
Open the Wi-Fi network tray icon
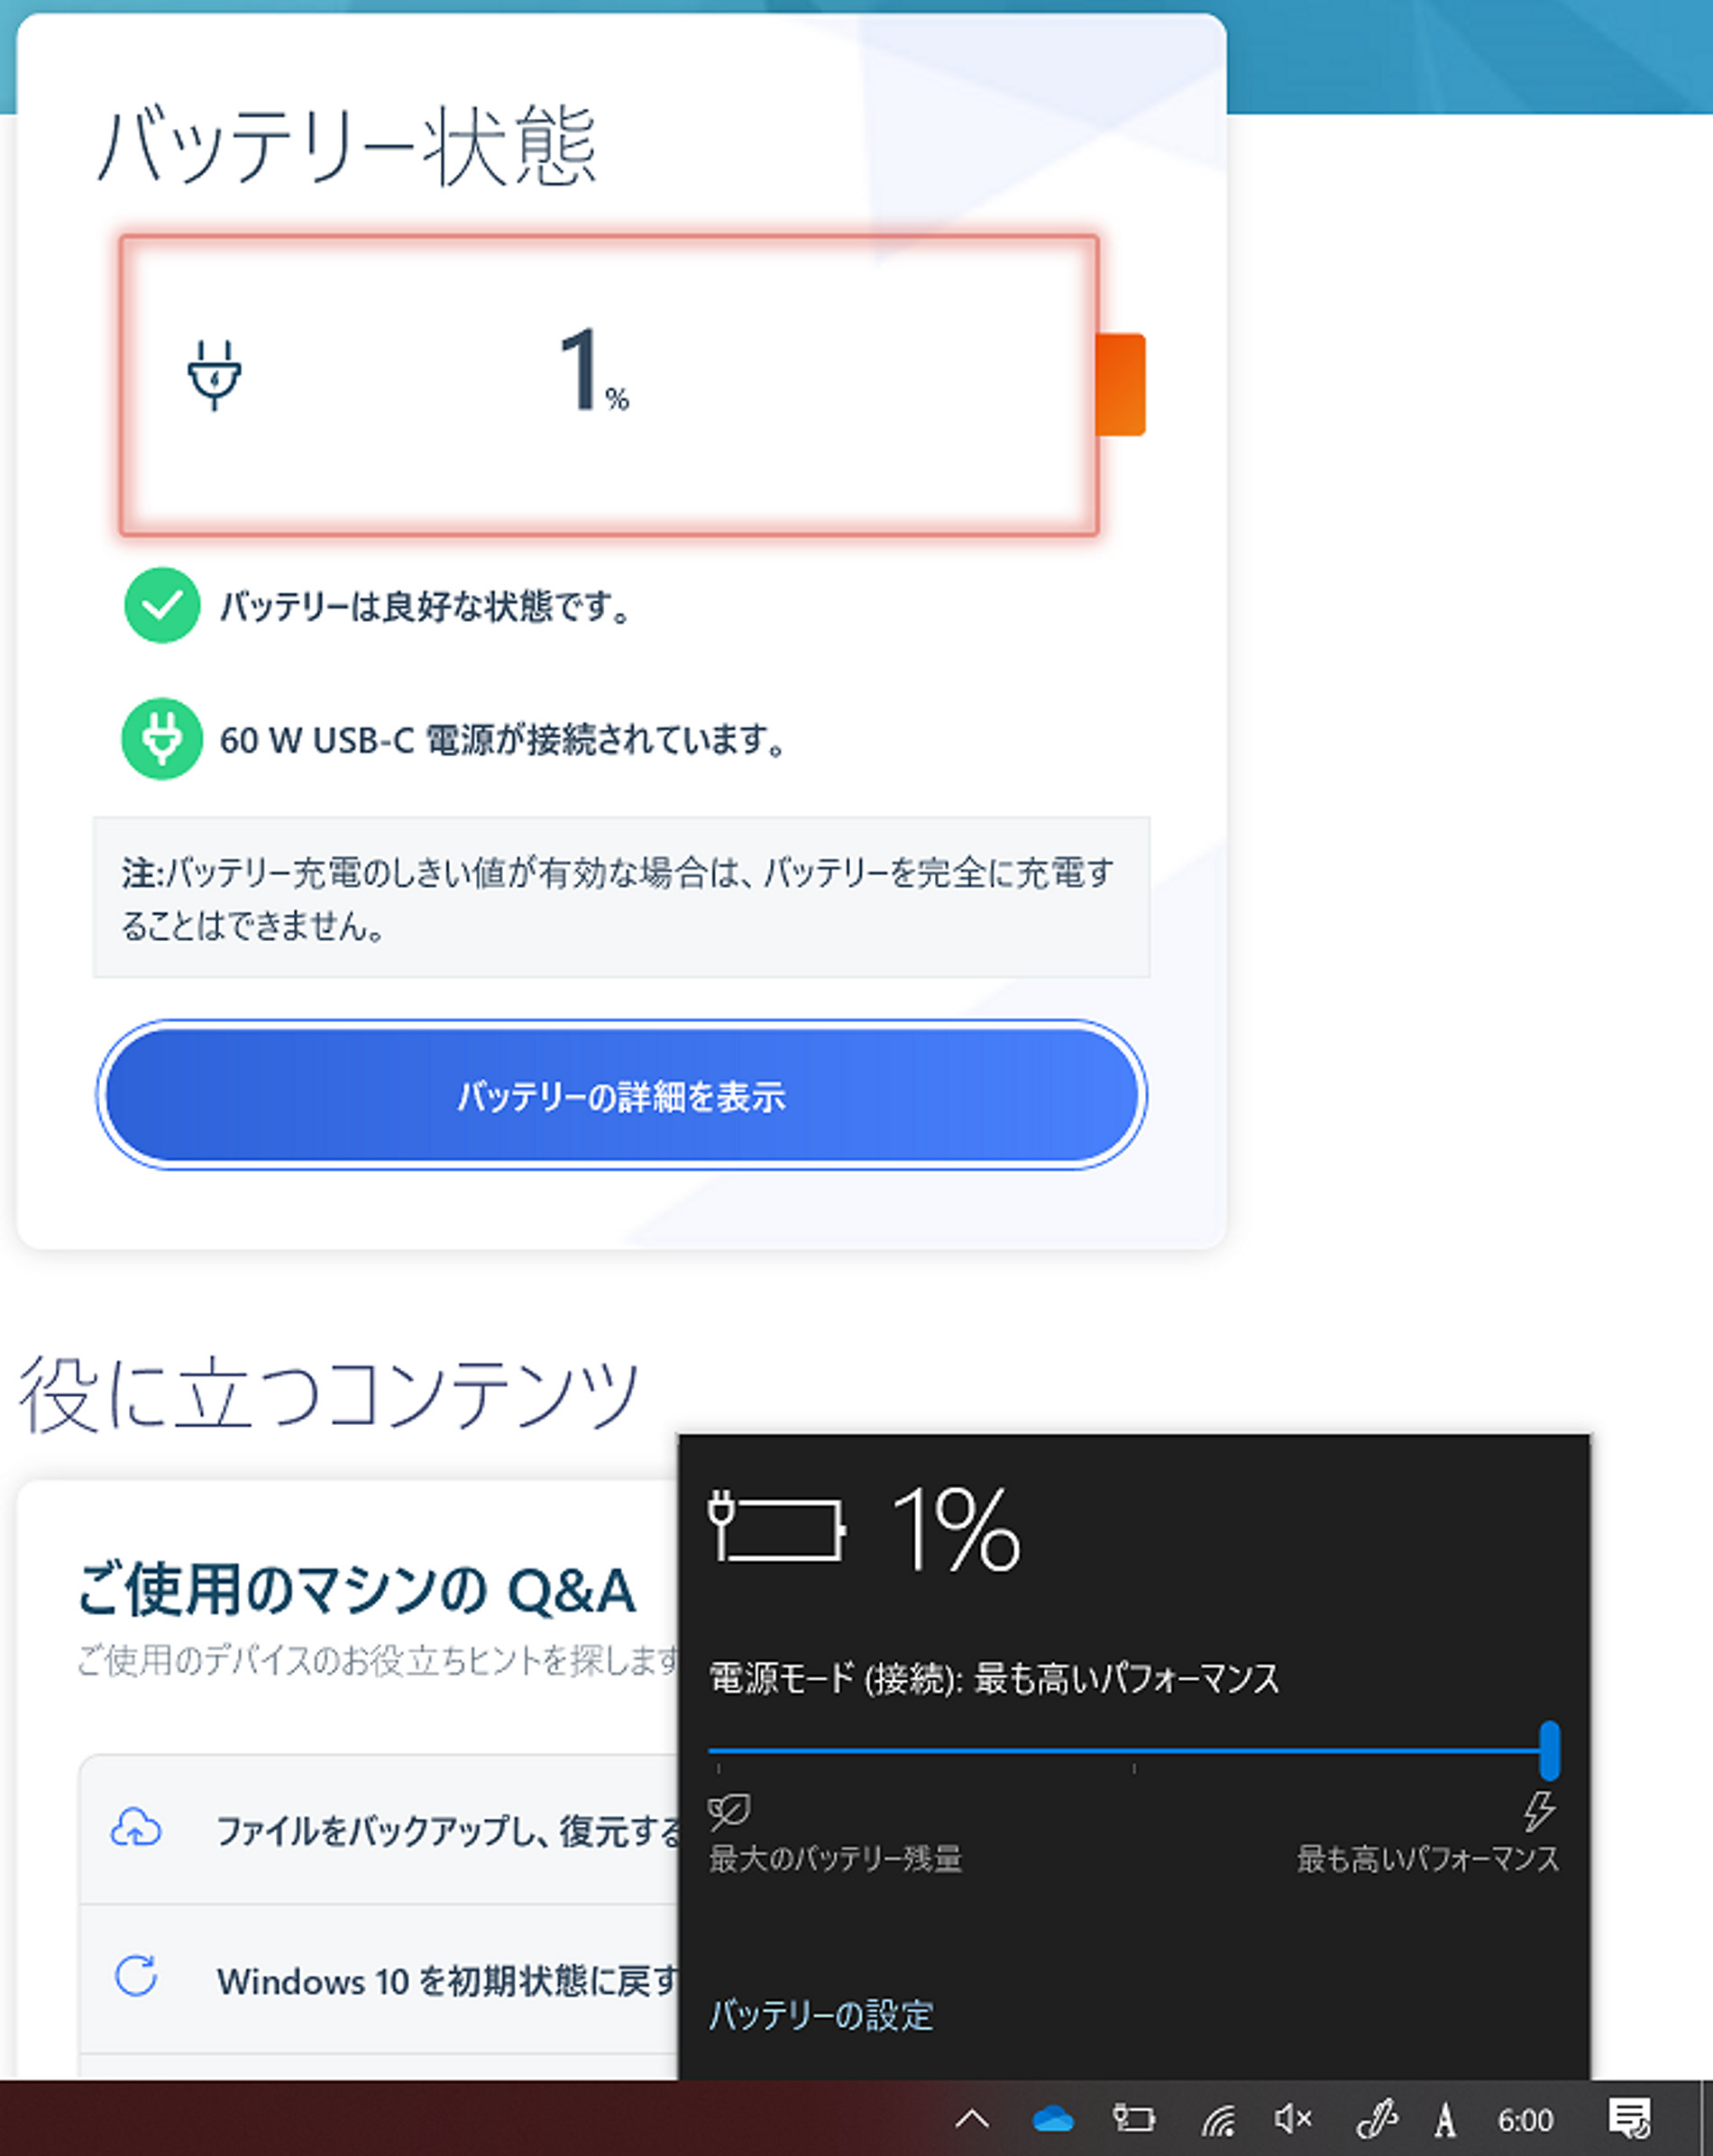(1217, 2119)
